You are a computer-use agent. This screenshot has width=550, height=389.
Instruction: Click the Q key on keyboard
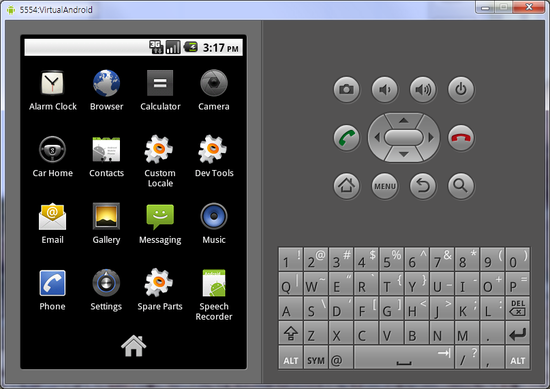(290, 284)
